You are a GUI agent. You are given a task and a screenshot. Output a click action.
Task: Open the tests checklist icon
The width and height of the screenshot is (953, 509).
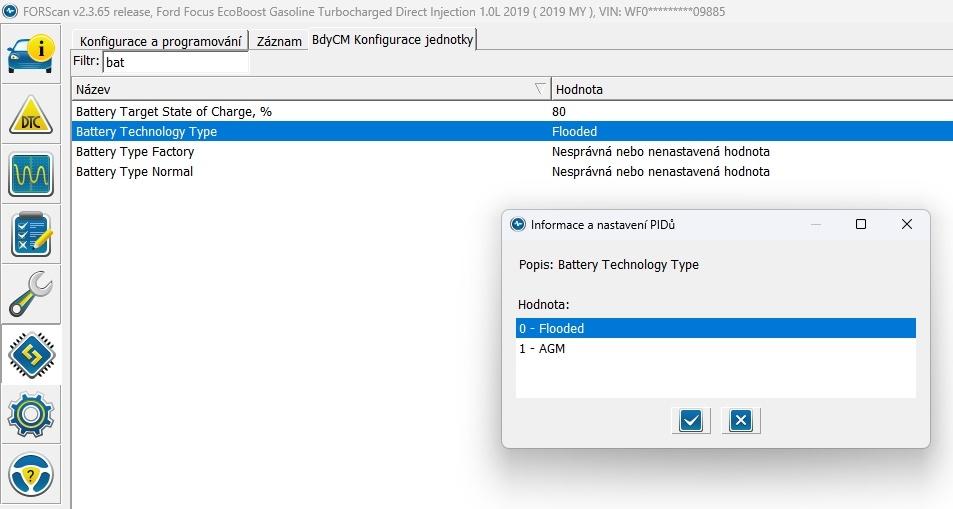[x=31, y=235]
